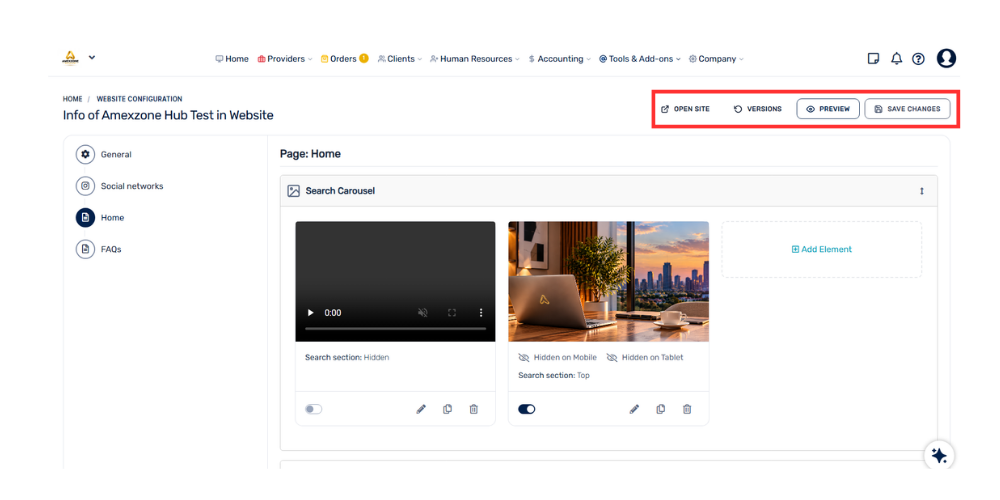Click Add Element in the carousel
This screenshot has width=1000, height=500.
pyautogui.click(x=821, y=249)
